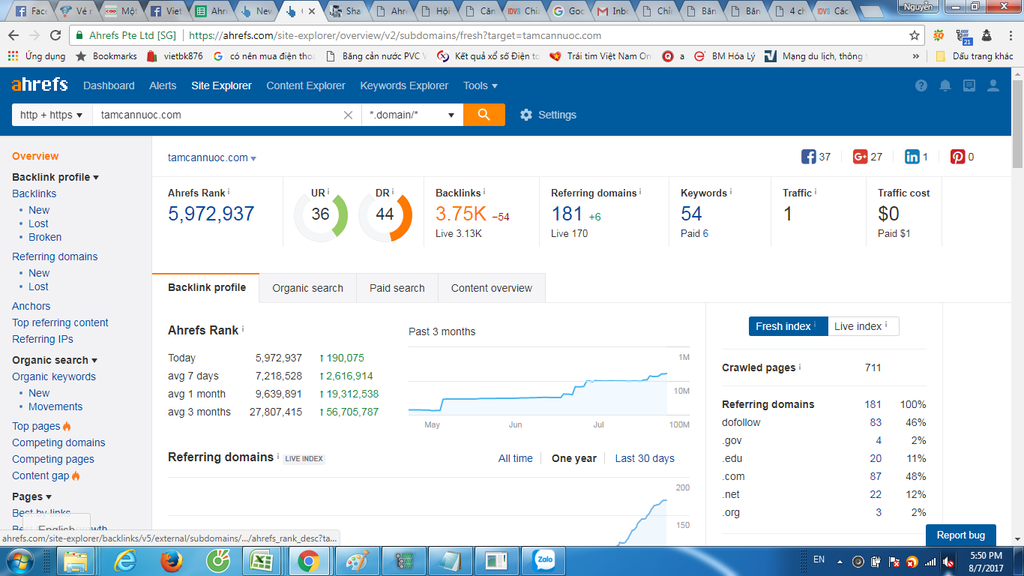Expand the Tools menu dropdown

point(480,86)
